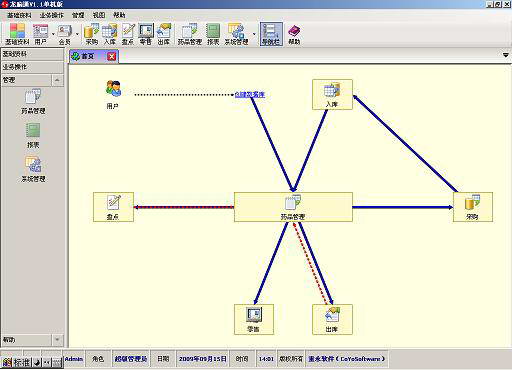
Task: Click the 创建药房库 hyperlink
Action: point(250,95)
